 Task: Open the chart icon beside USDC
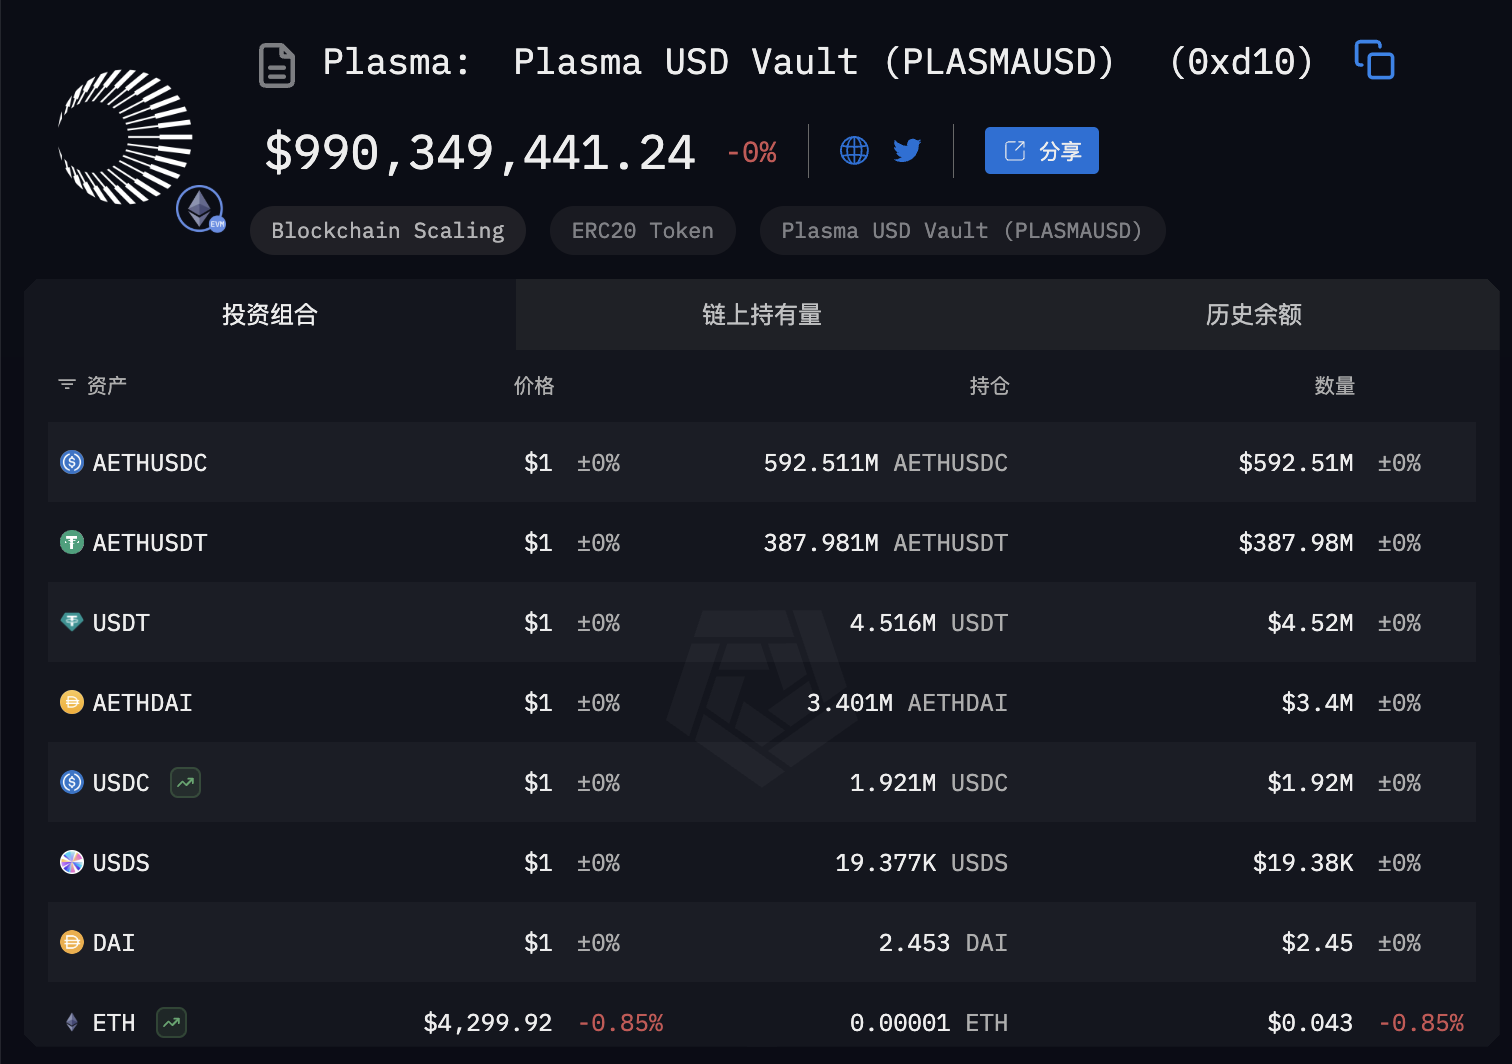pyautogui.click(x=185, y=782)
